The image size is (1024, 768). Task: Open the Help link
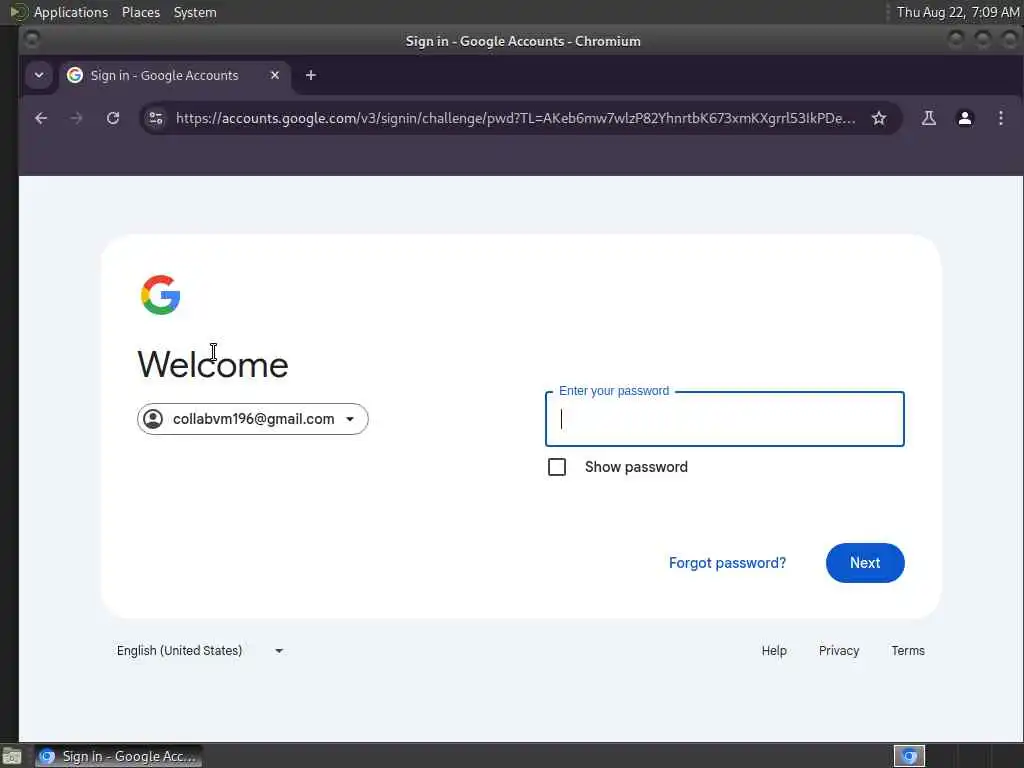(x=774, y=650)
